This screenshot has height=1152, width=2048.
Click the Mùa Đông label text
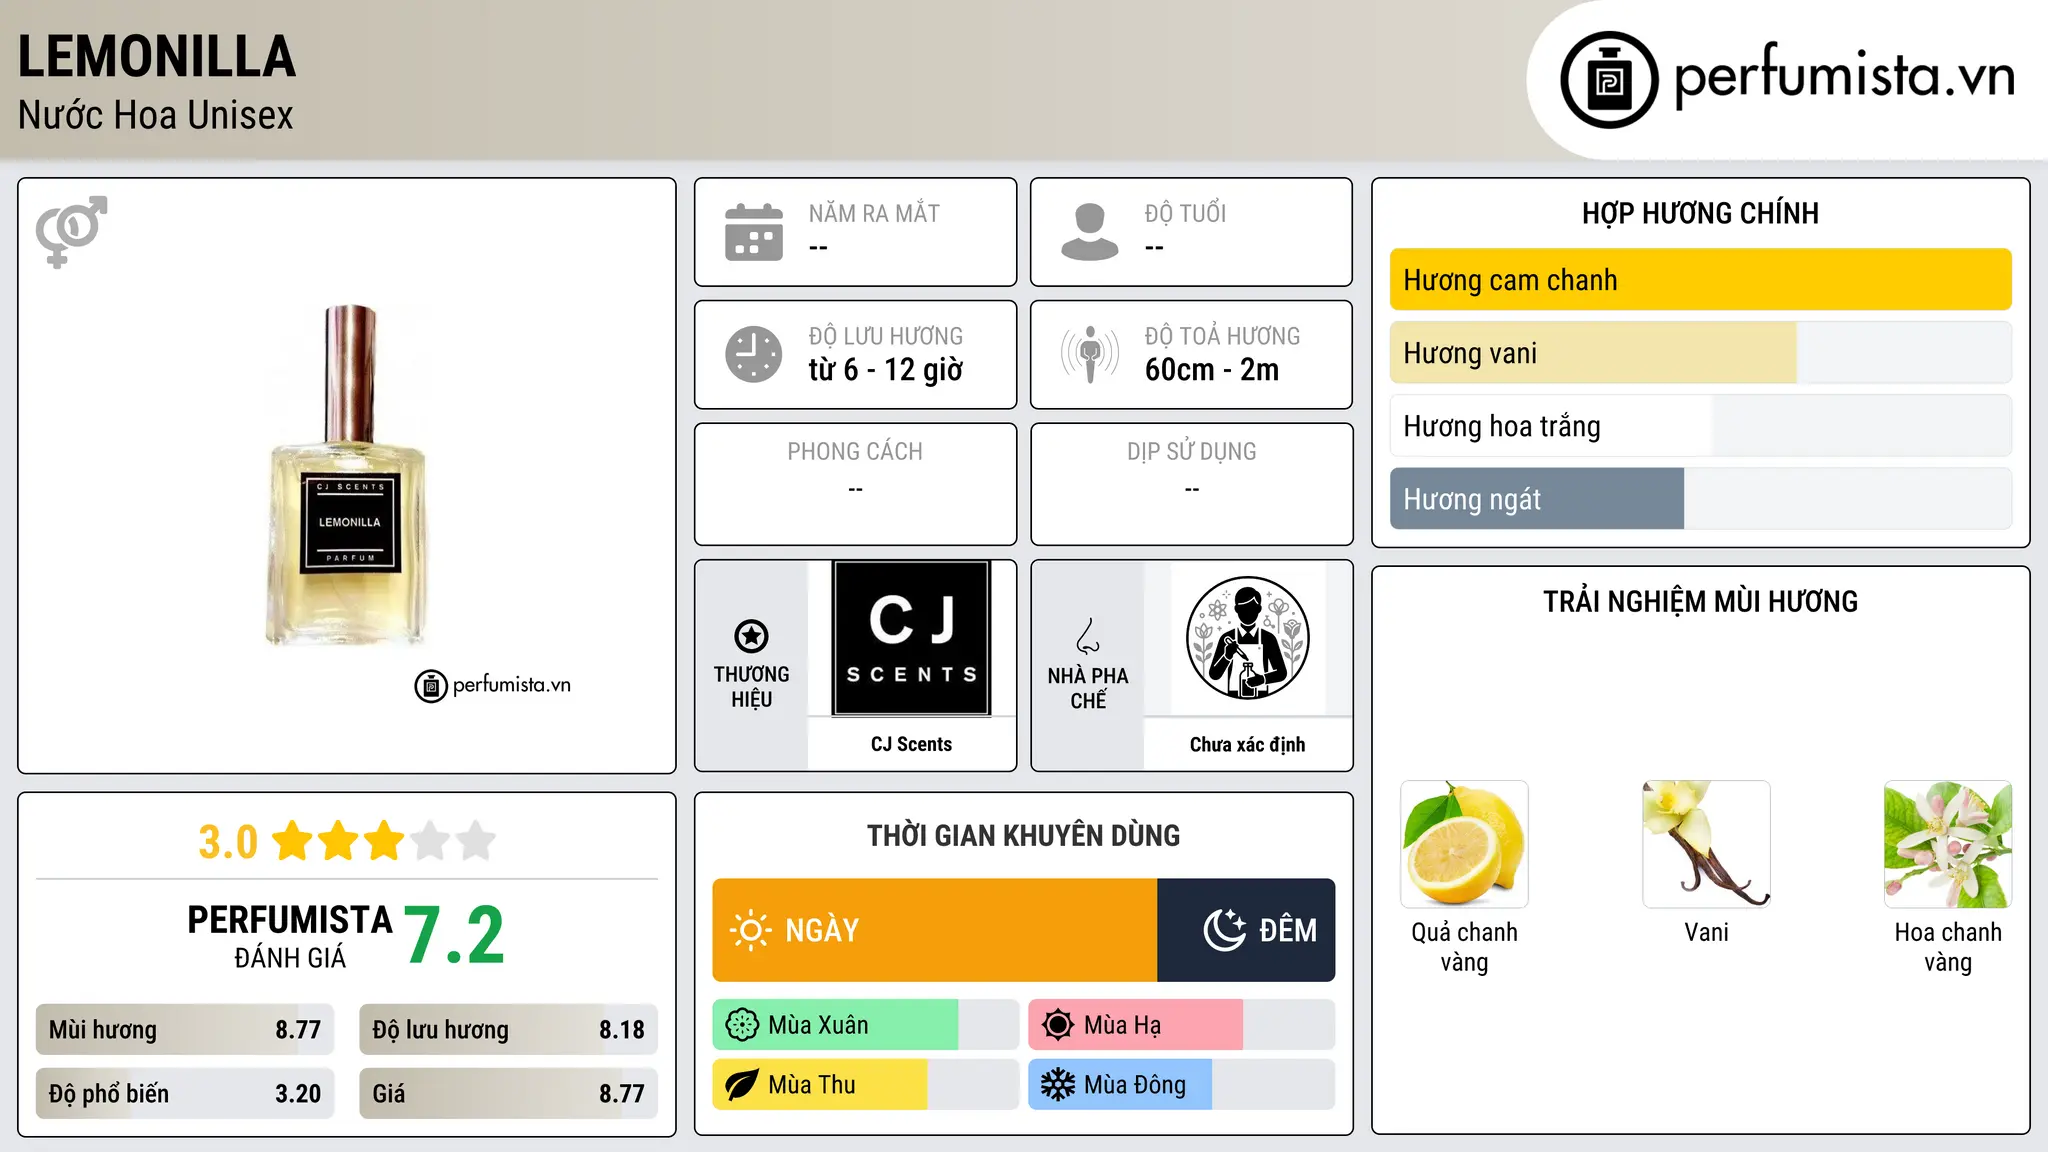(1135, 1085)
